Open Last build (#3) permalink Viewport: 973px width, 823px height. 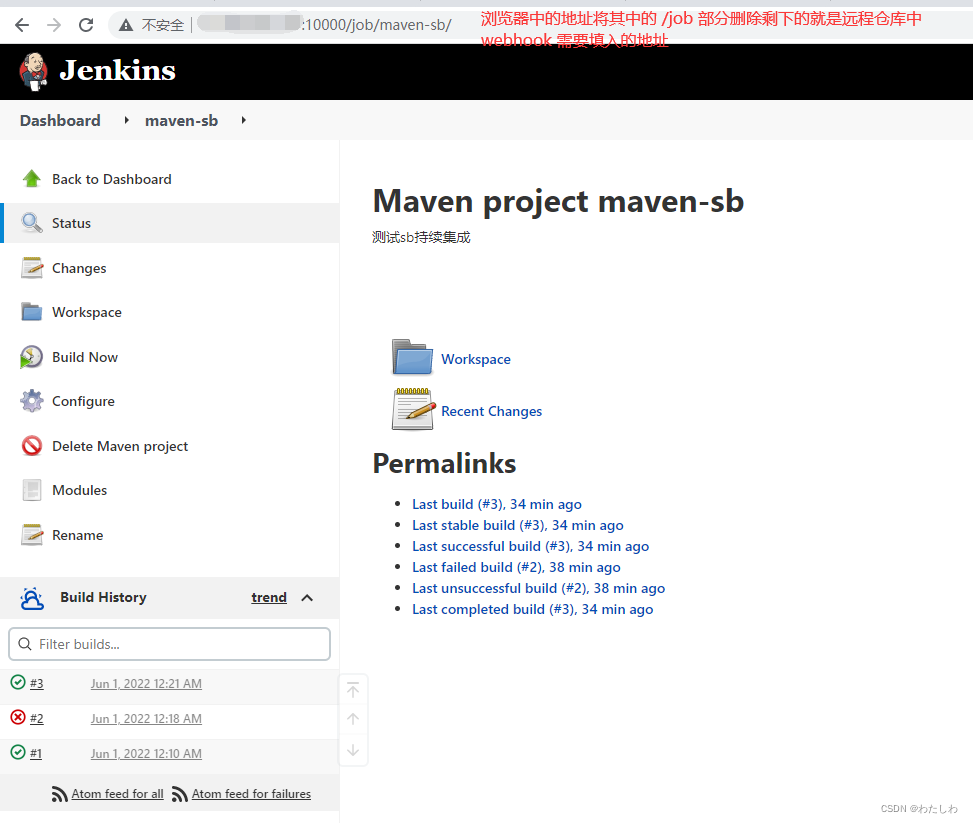497,504
